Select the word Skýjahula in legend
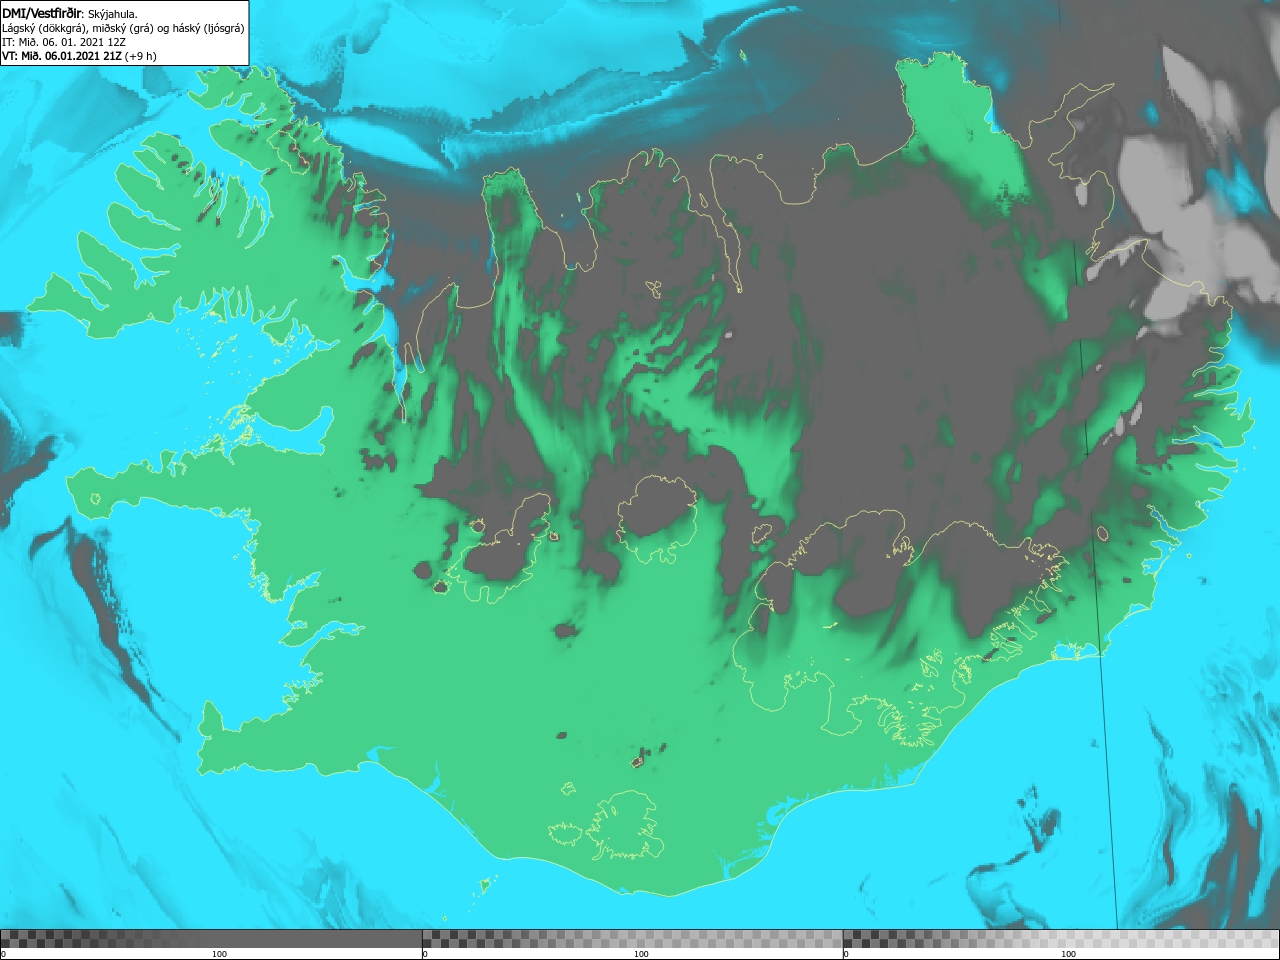Image resolution: width=1280 pixels, height=960 pixels. pyautogui.click(x=112, y=14)
